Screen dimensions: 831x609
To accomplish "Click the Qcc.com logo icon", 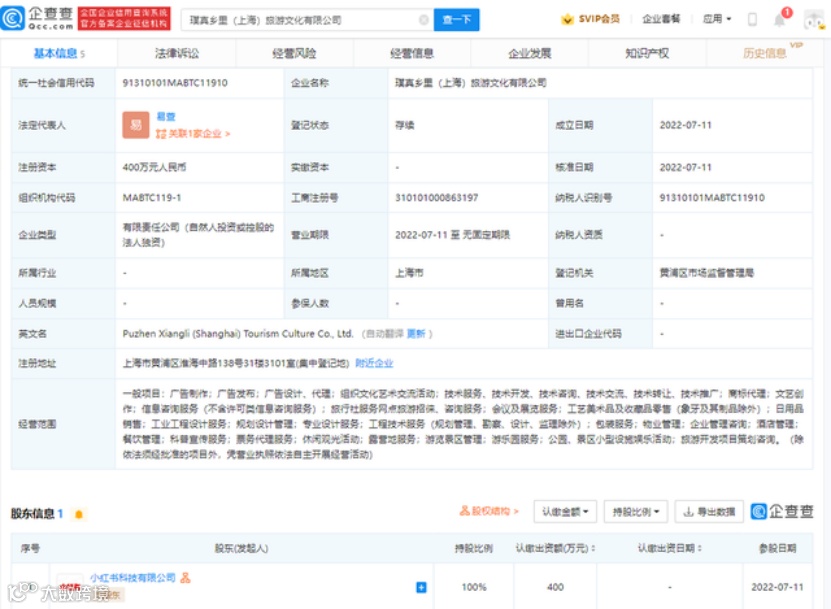I will tap(13, 19).
